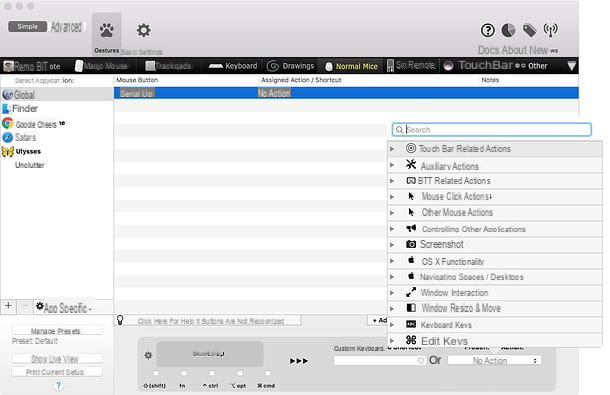This screenshot has height=395, width=610.
Task: Open the Drawings tab
Action: [291, 66]
